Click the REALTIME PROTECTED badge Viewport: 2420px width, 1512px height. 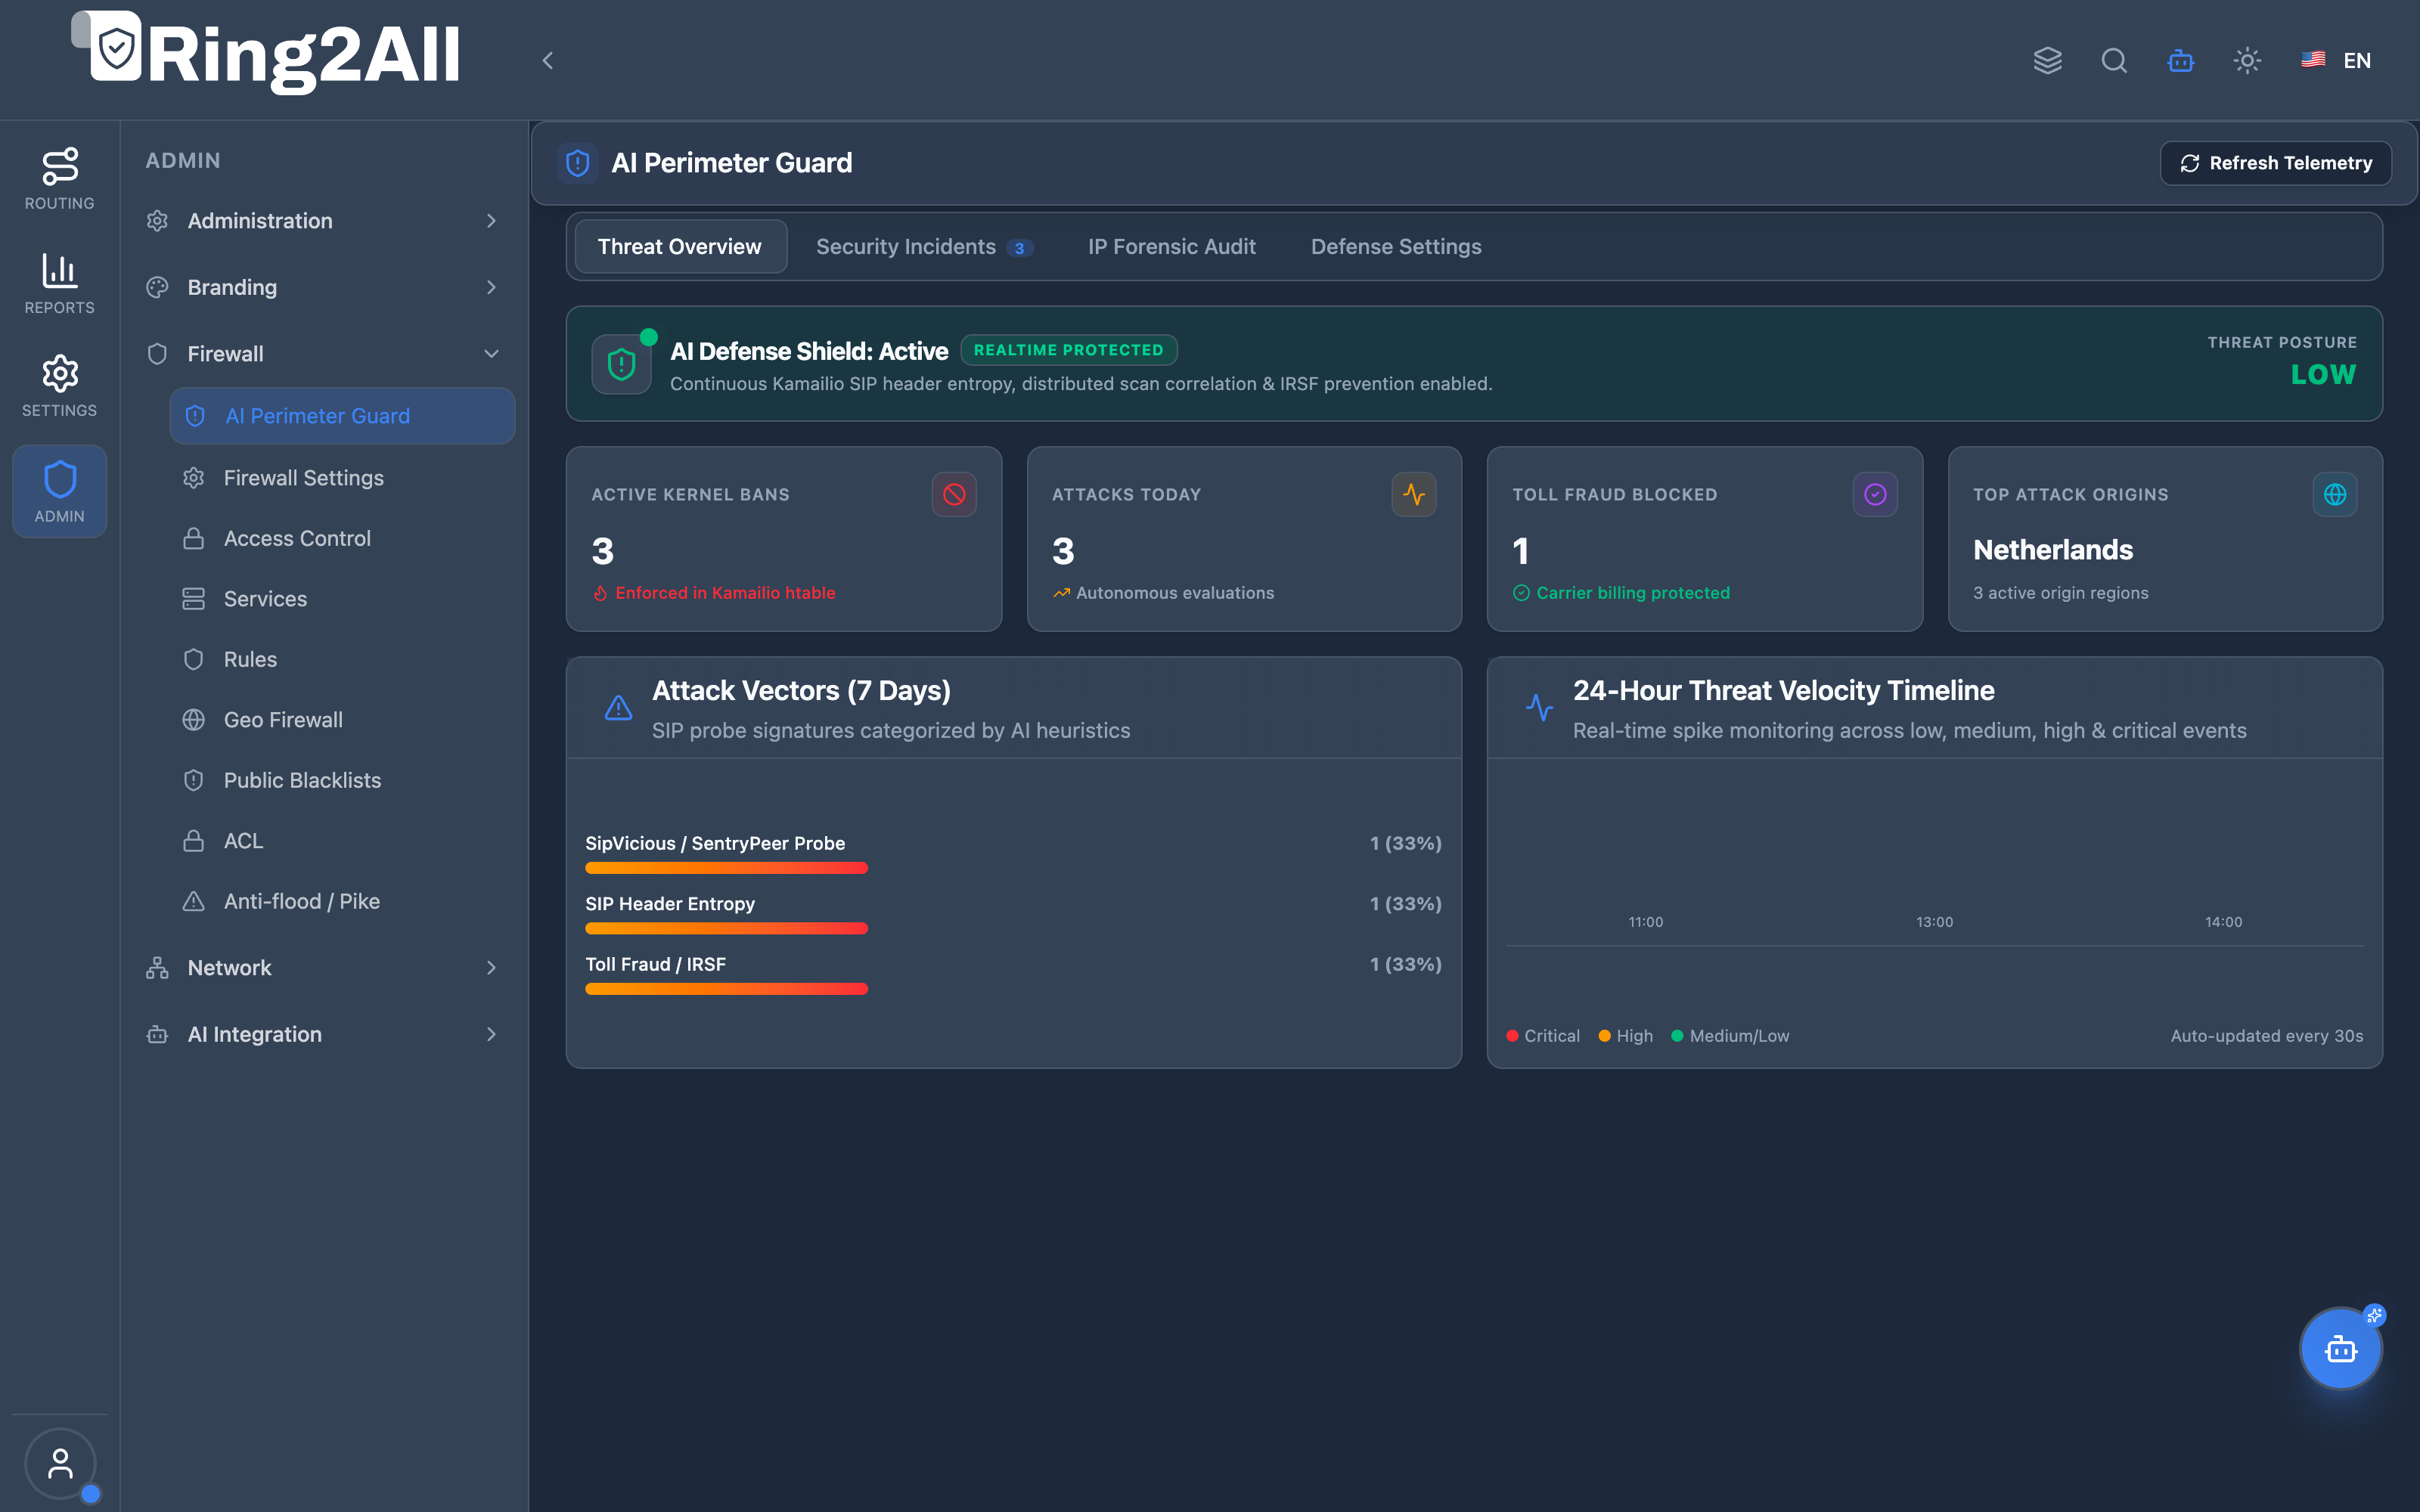tap(1069, 350)
